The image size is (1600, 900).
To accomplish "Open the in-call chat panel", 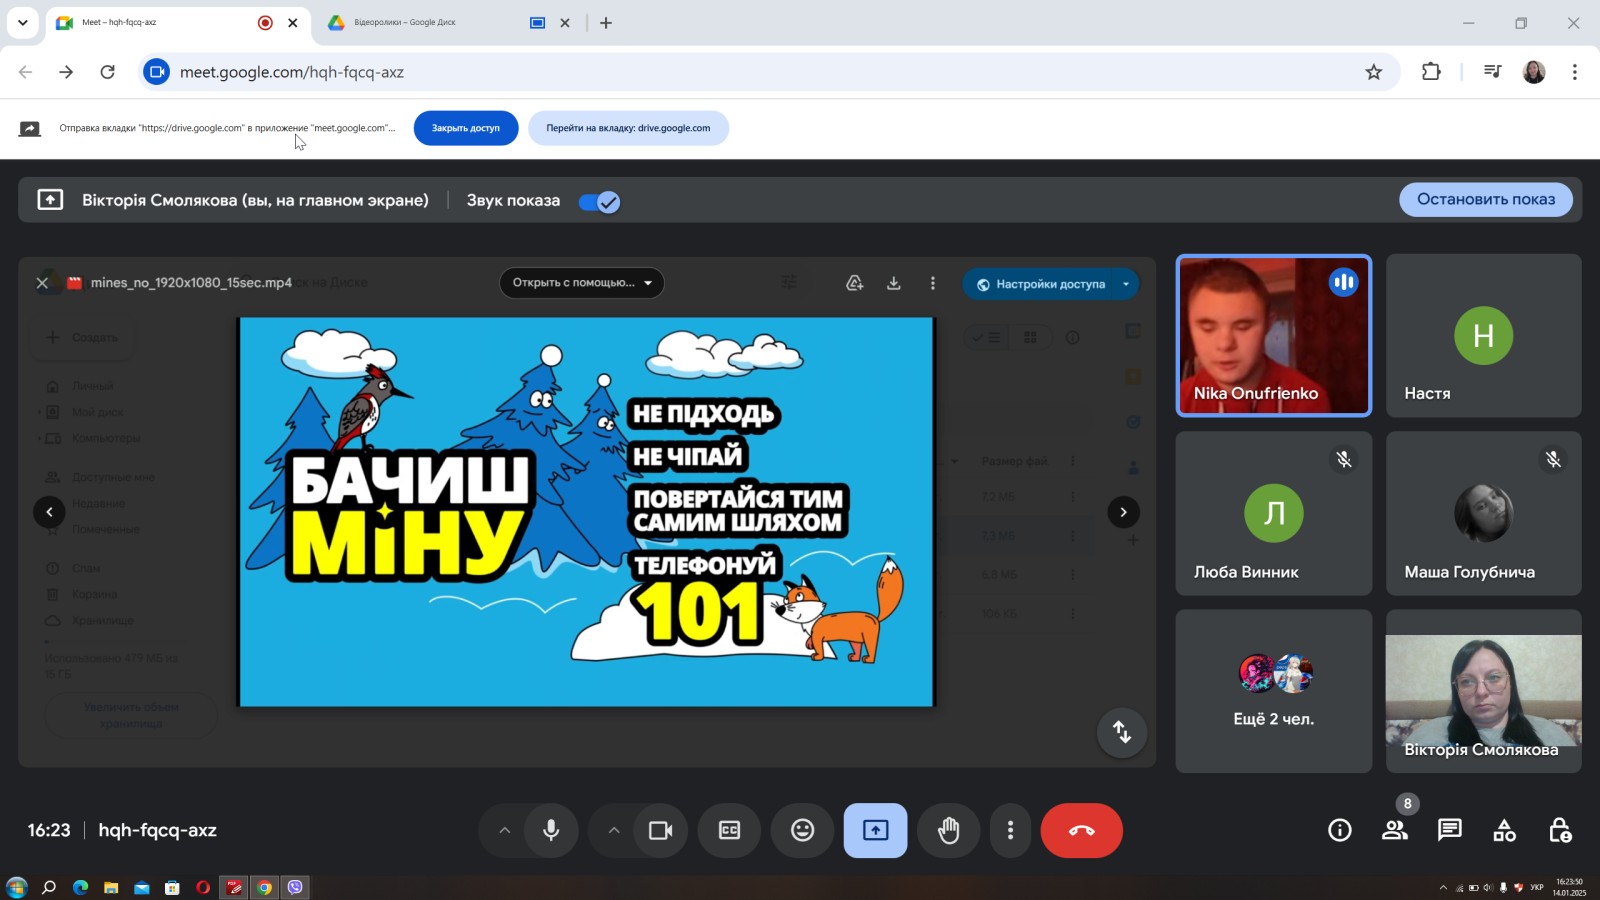I will 1449,830.
